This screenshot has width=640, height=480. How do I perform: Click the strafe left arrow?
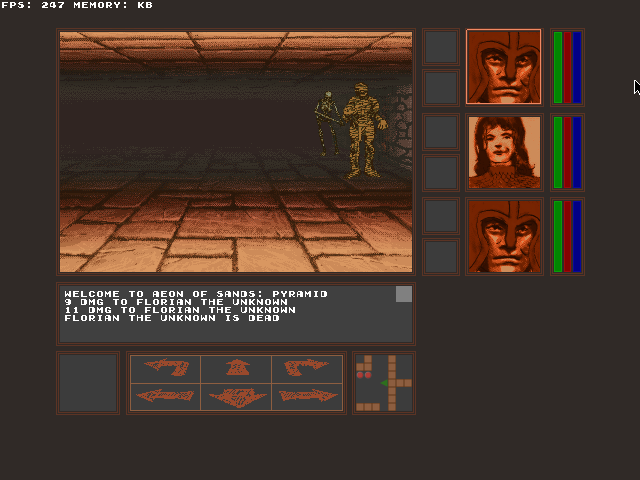coord(165,396)
